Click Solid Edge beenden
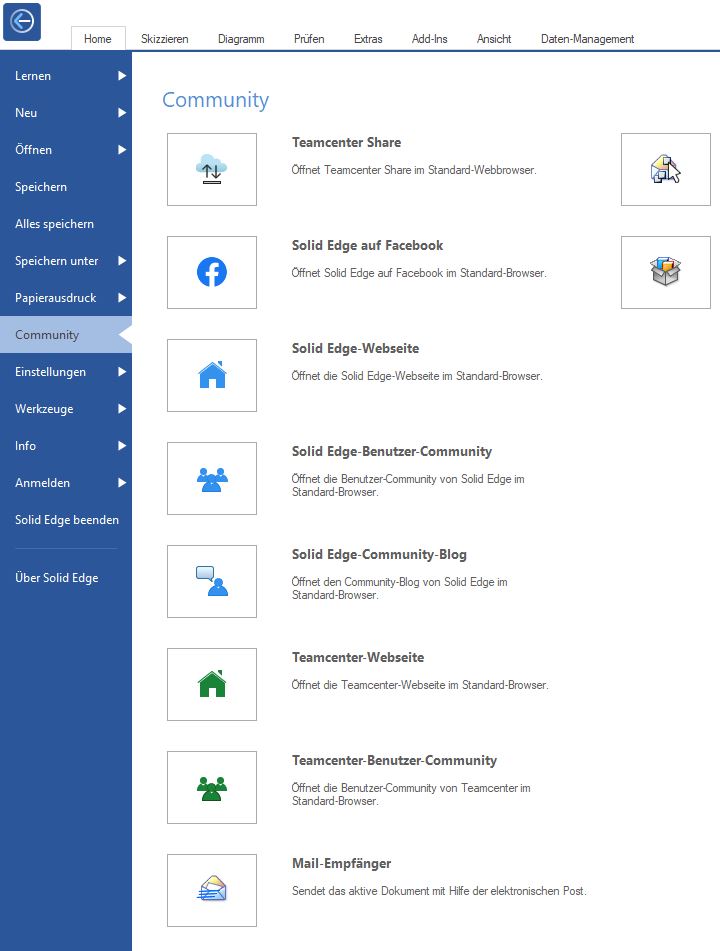This screenshot has height=951, width=720. pos(66,520)
